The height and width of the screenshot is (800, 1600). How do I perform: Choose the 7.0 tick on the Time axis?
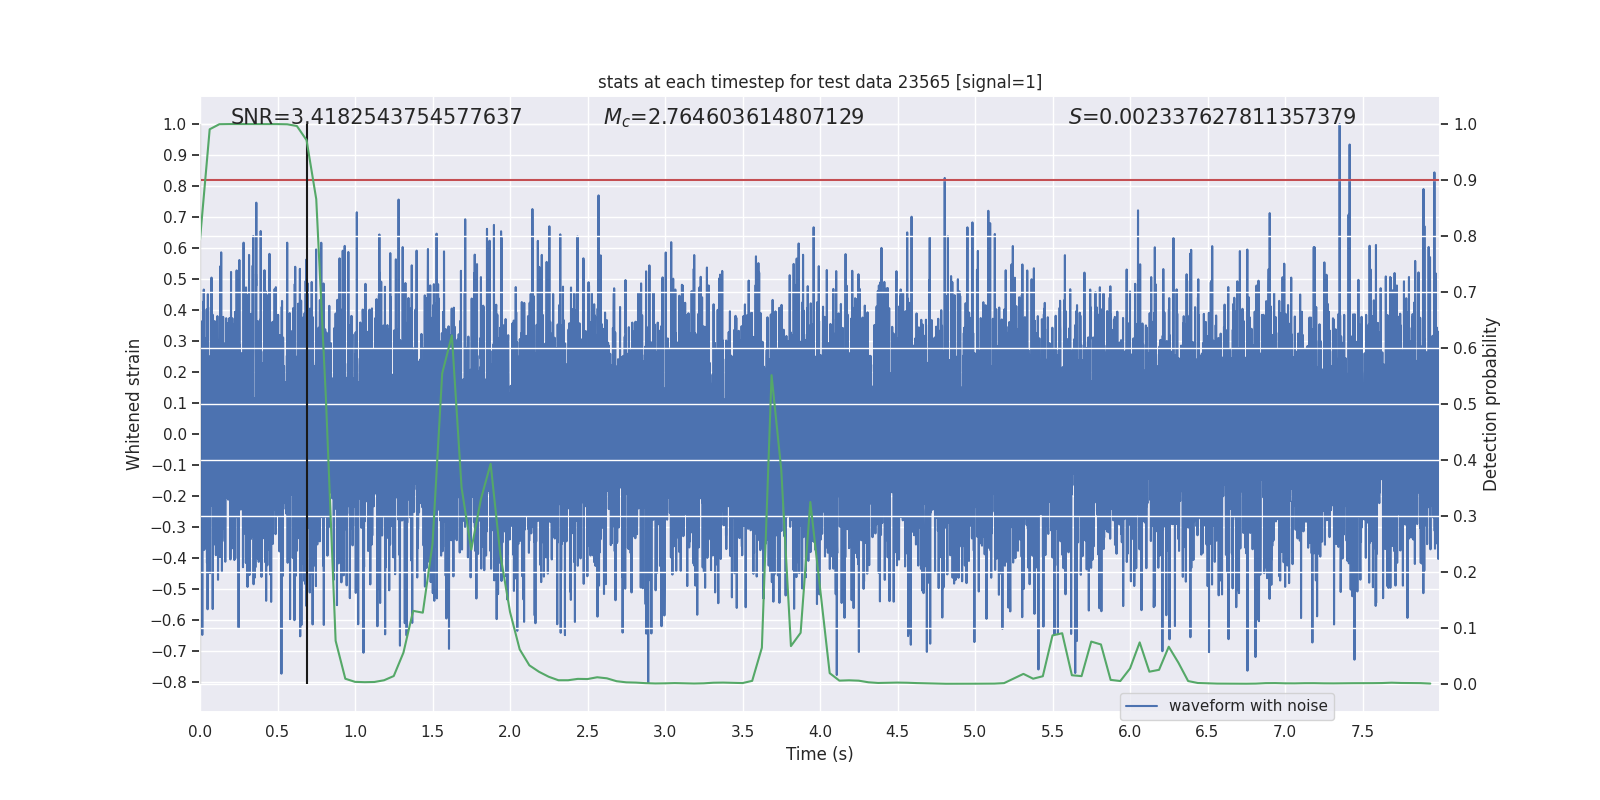(1285, 731)
